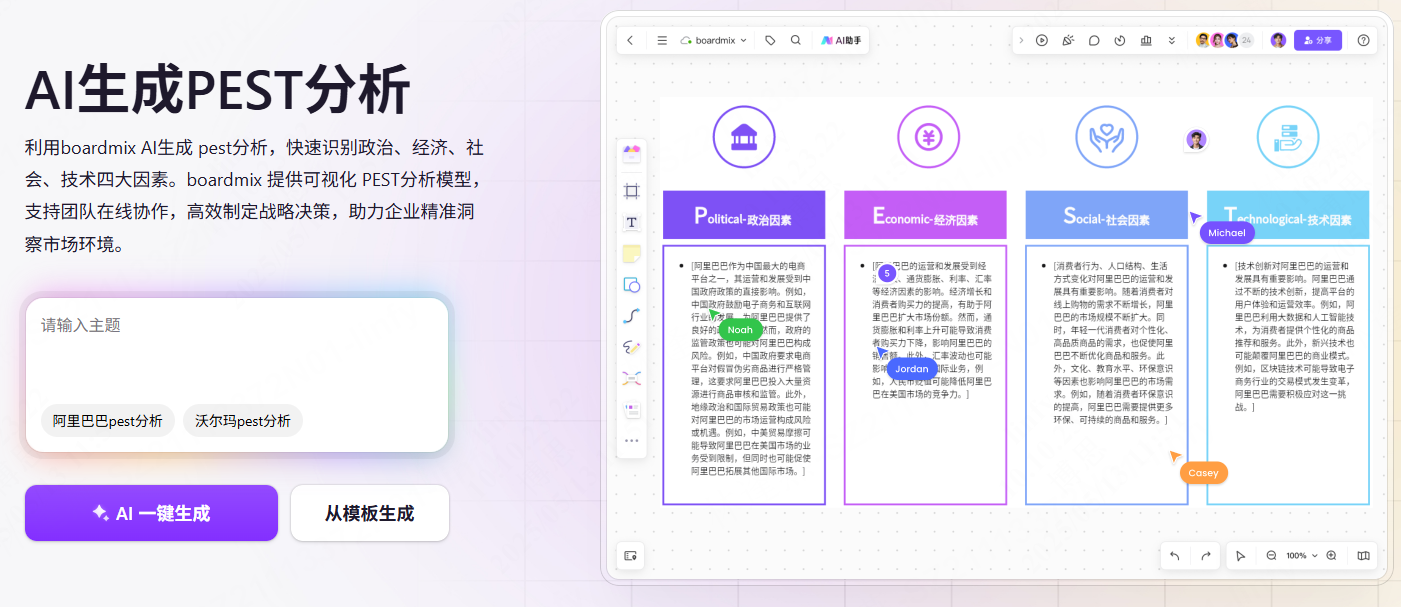Click the floating user avatar near the Social icon
The height and width of the screenshot is (607, 1401).
1196,140
